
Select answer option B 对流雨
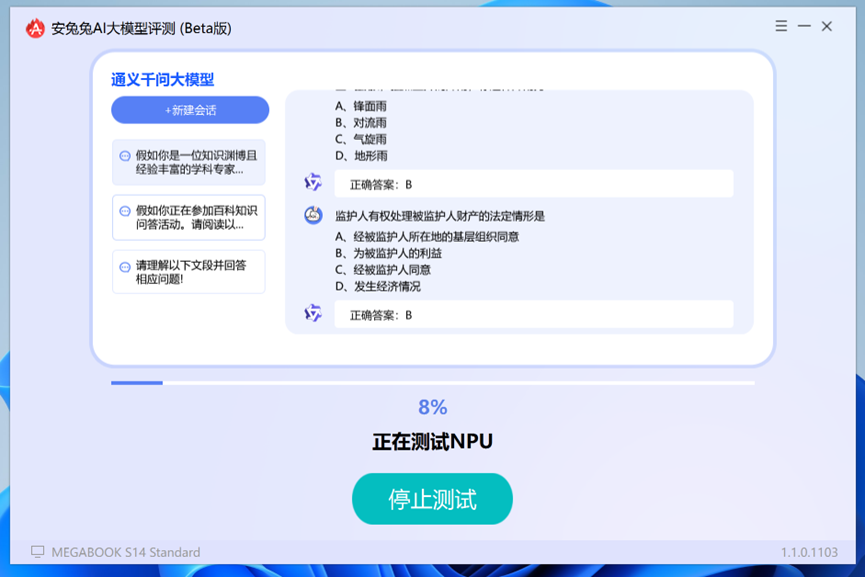[360, 121]
